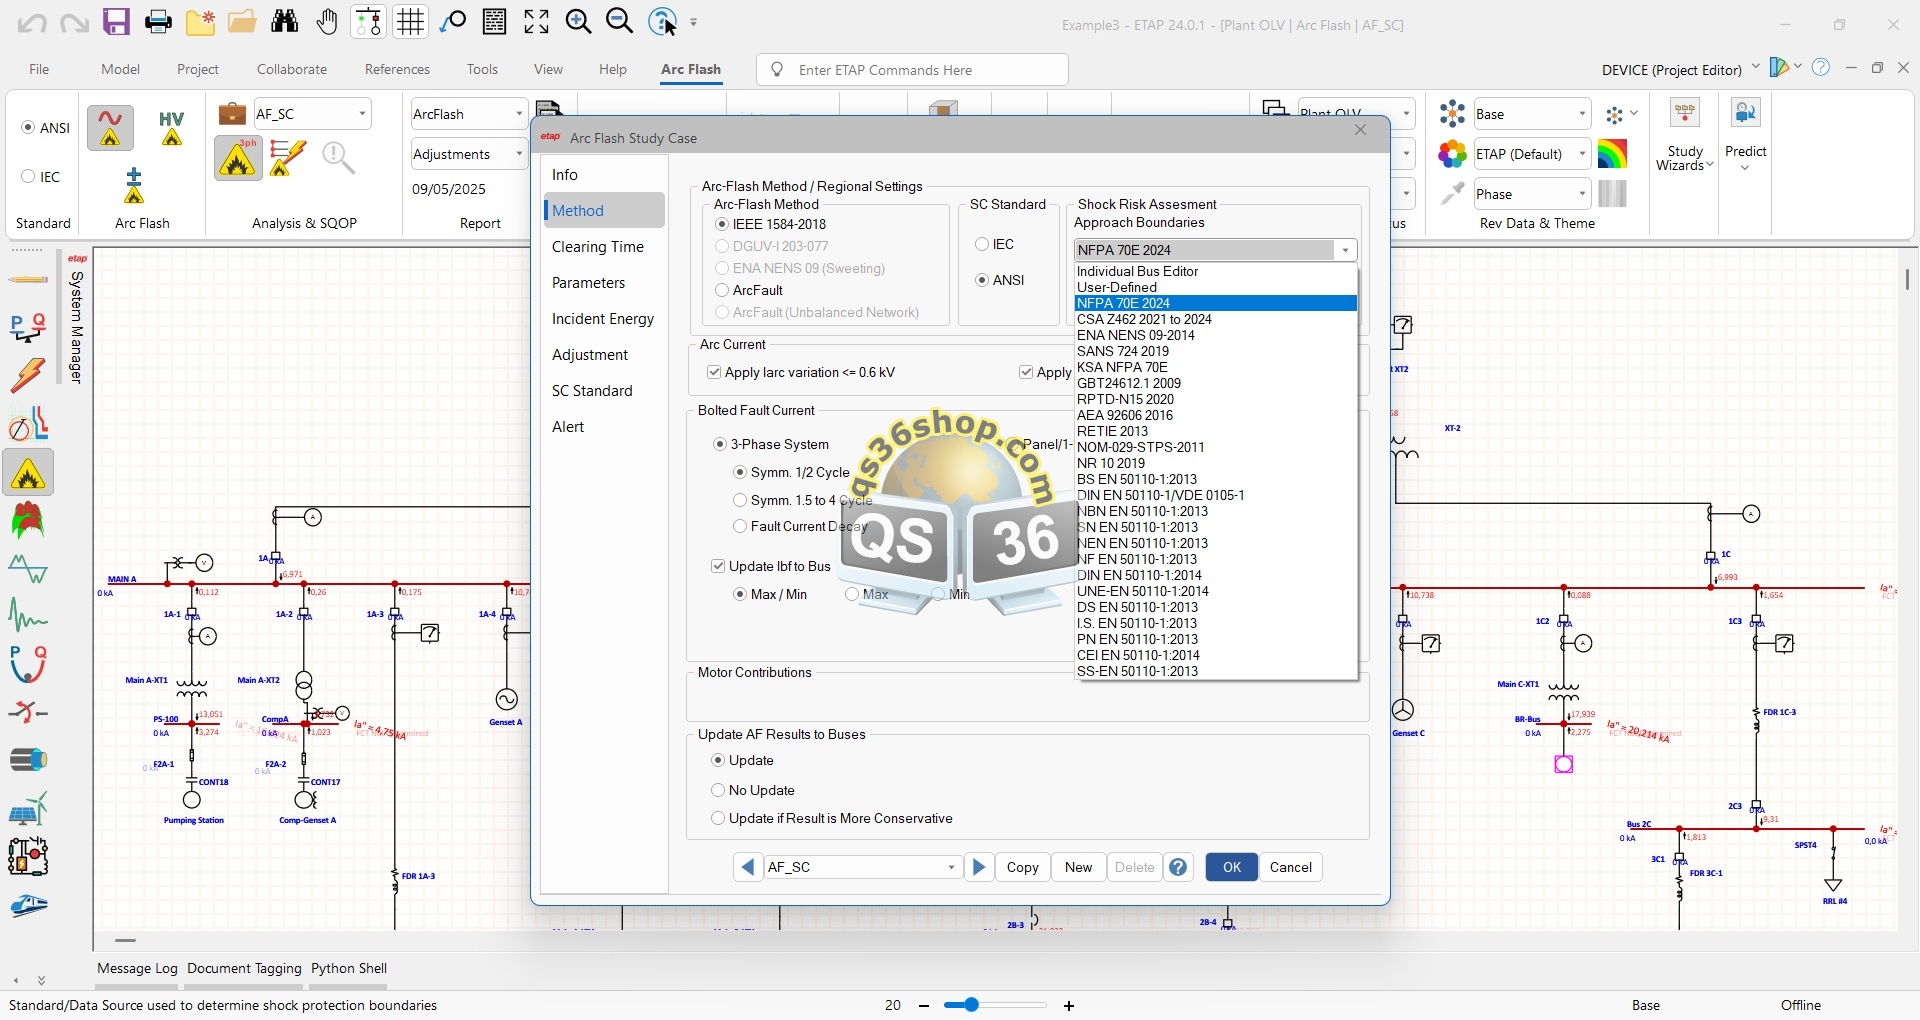The image size is (1920, 1020).
Task: Toggle Apply Iarc variation checkbox
Action: (714, 373)
